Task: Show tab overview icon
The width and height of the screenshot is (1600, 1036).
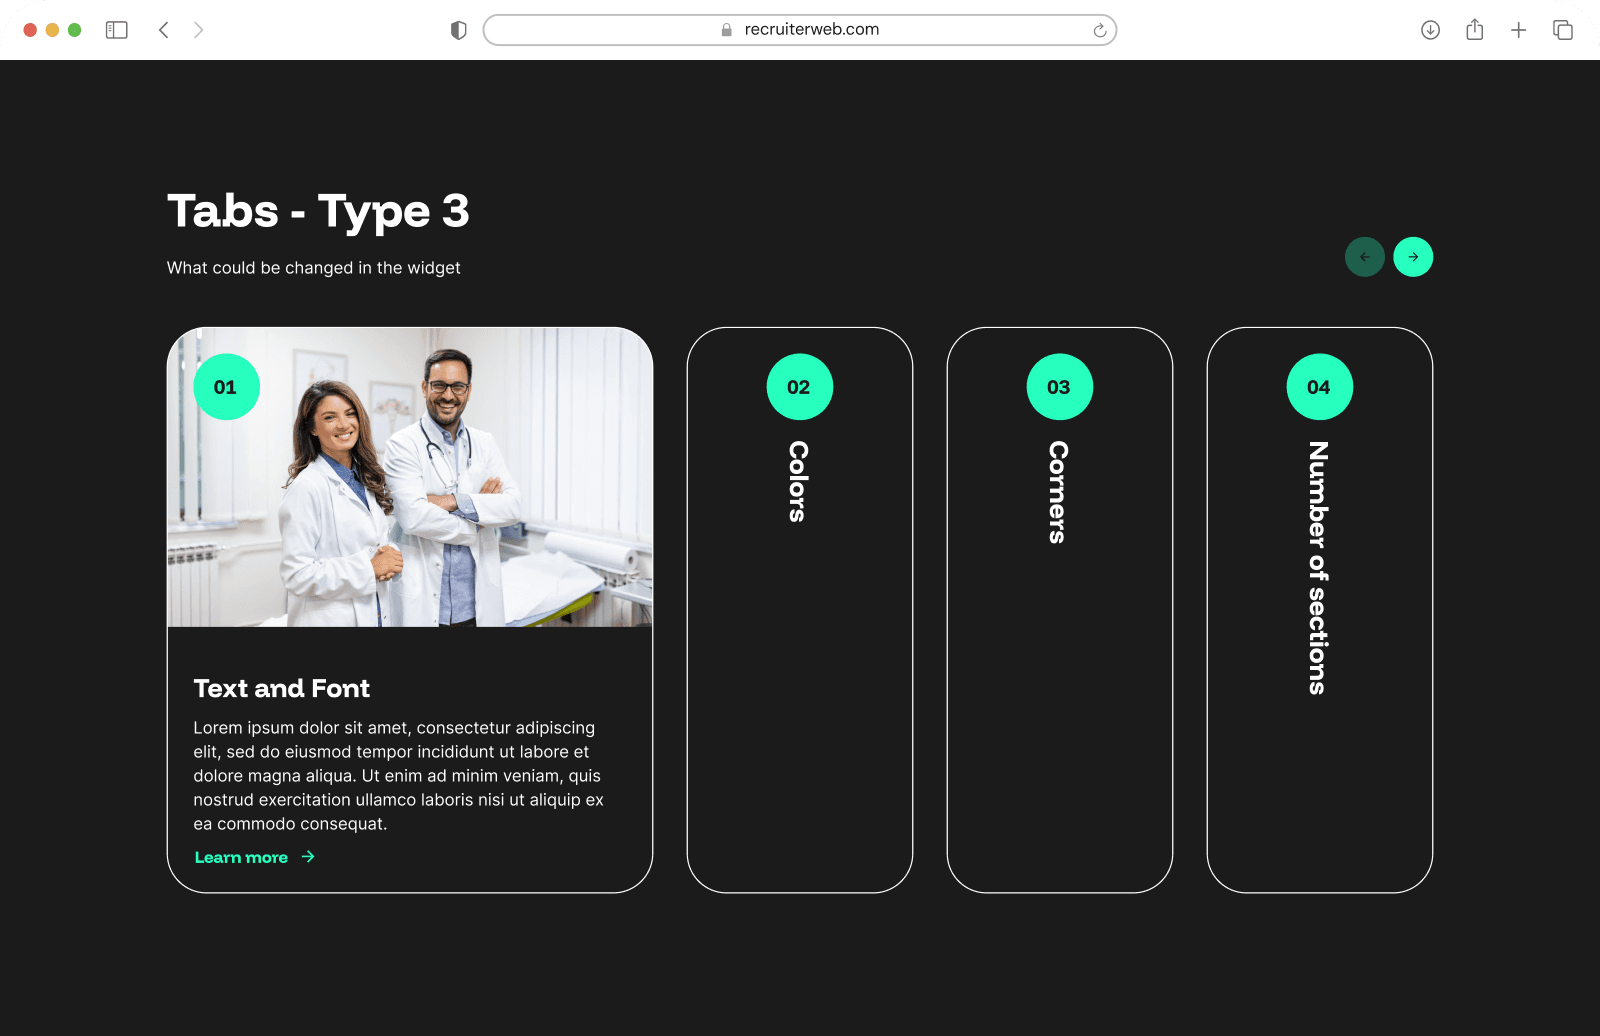Action: (1562, 30)
